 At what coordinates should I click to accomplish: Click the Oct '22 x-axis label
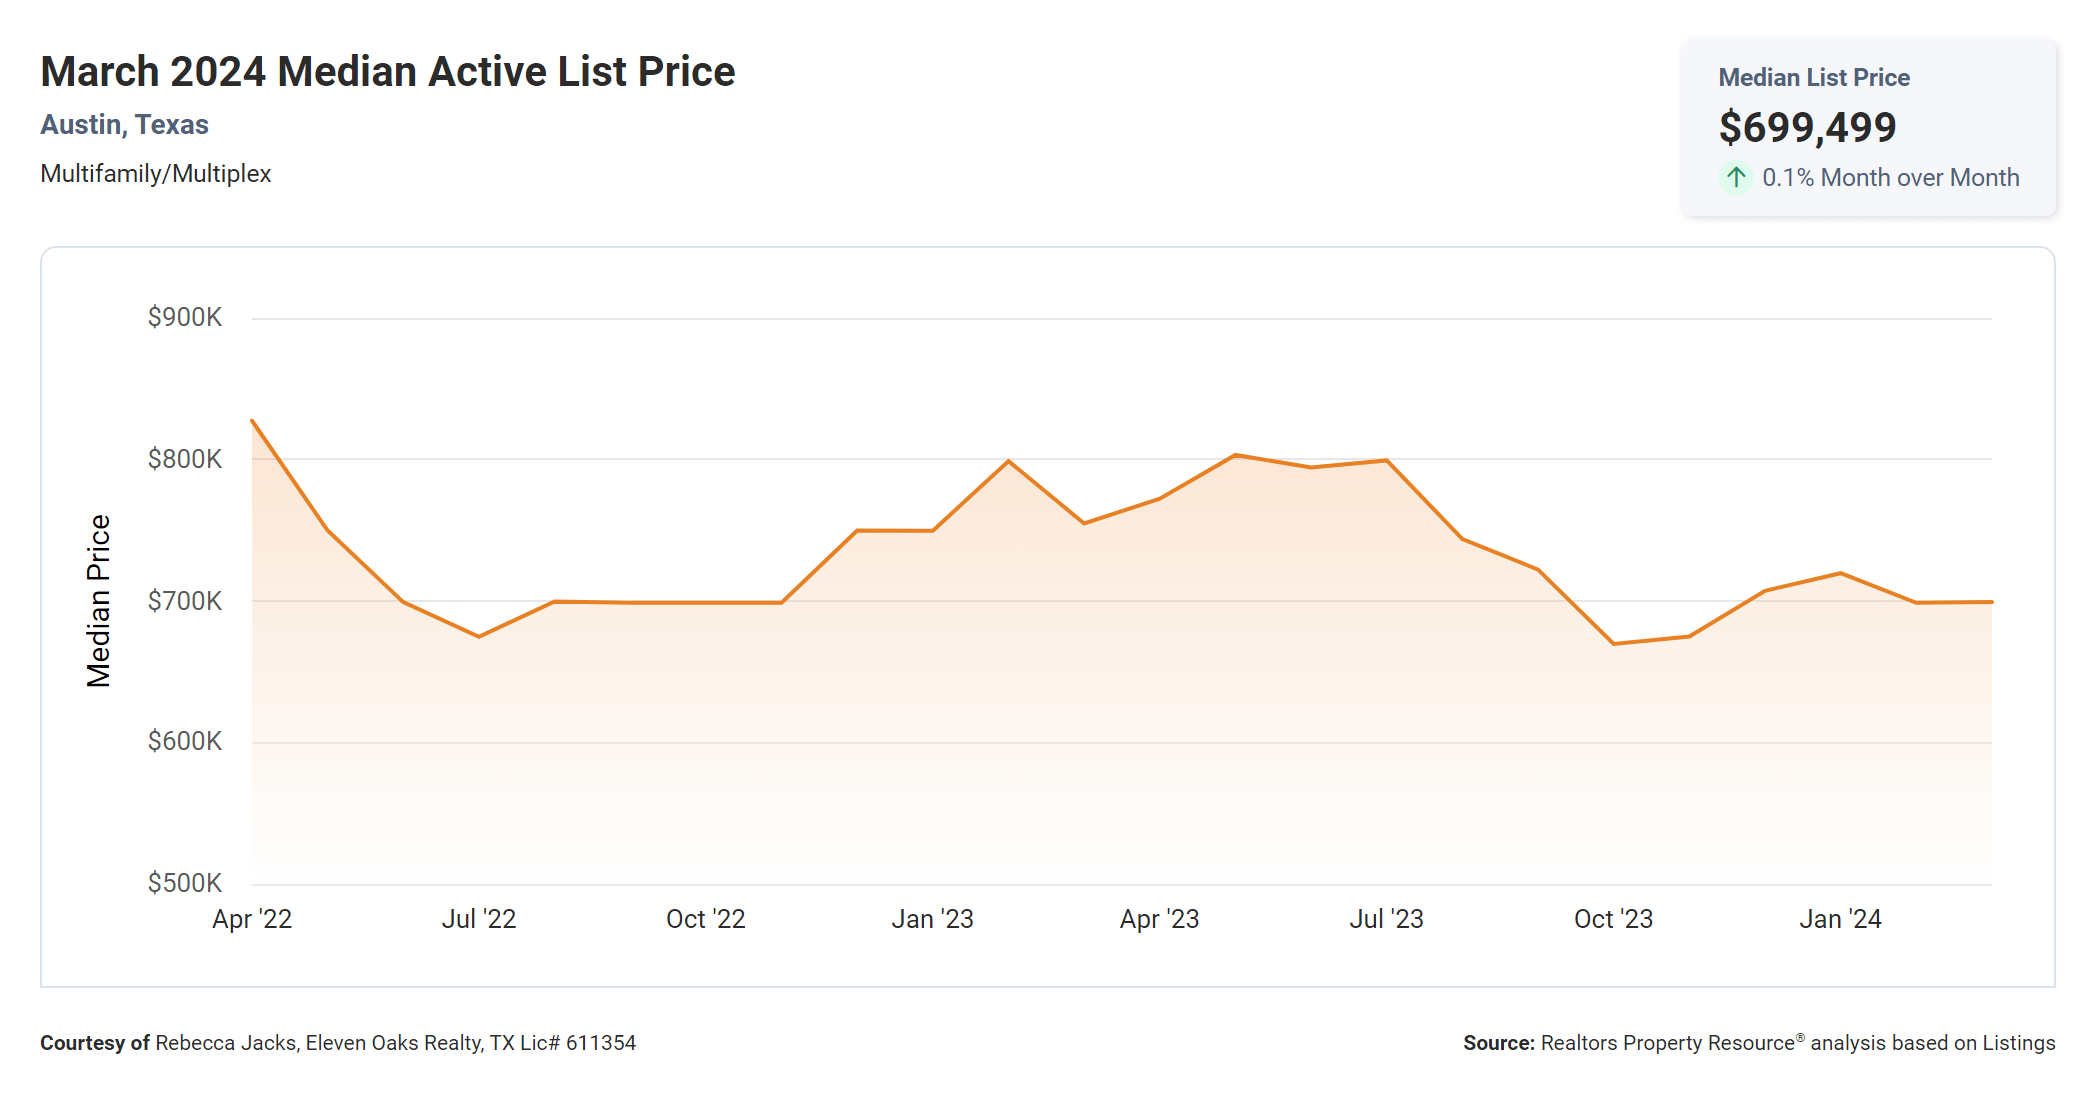[706, 919]
